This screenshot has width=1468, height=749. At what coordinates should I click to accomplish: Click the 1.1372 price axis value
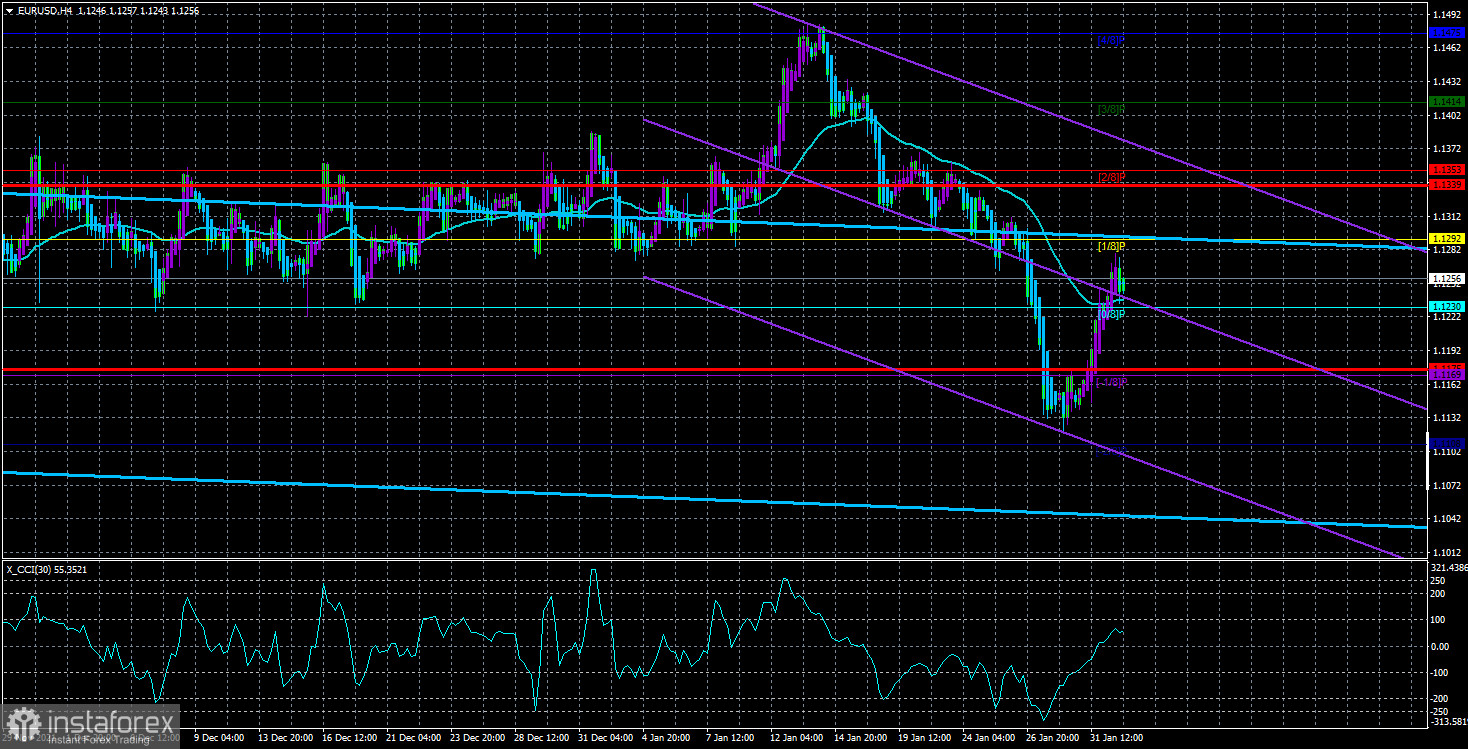(1447, 150)
